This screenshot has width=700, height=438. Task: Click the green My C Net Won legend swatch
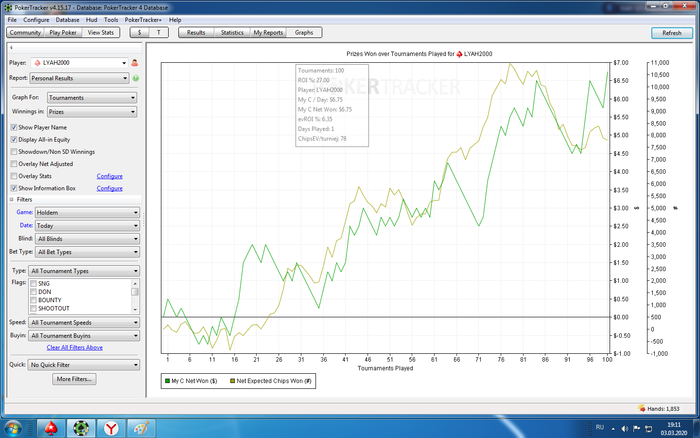(x=166, y=381)
